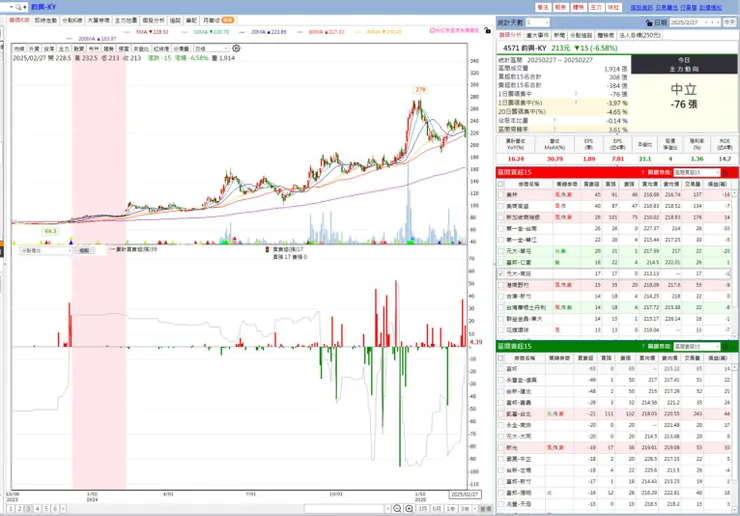Click the 看法 button at top
740x516 pixels.
543,8
